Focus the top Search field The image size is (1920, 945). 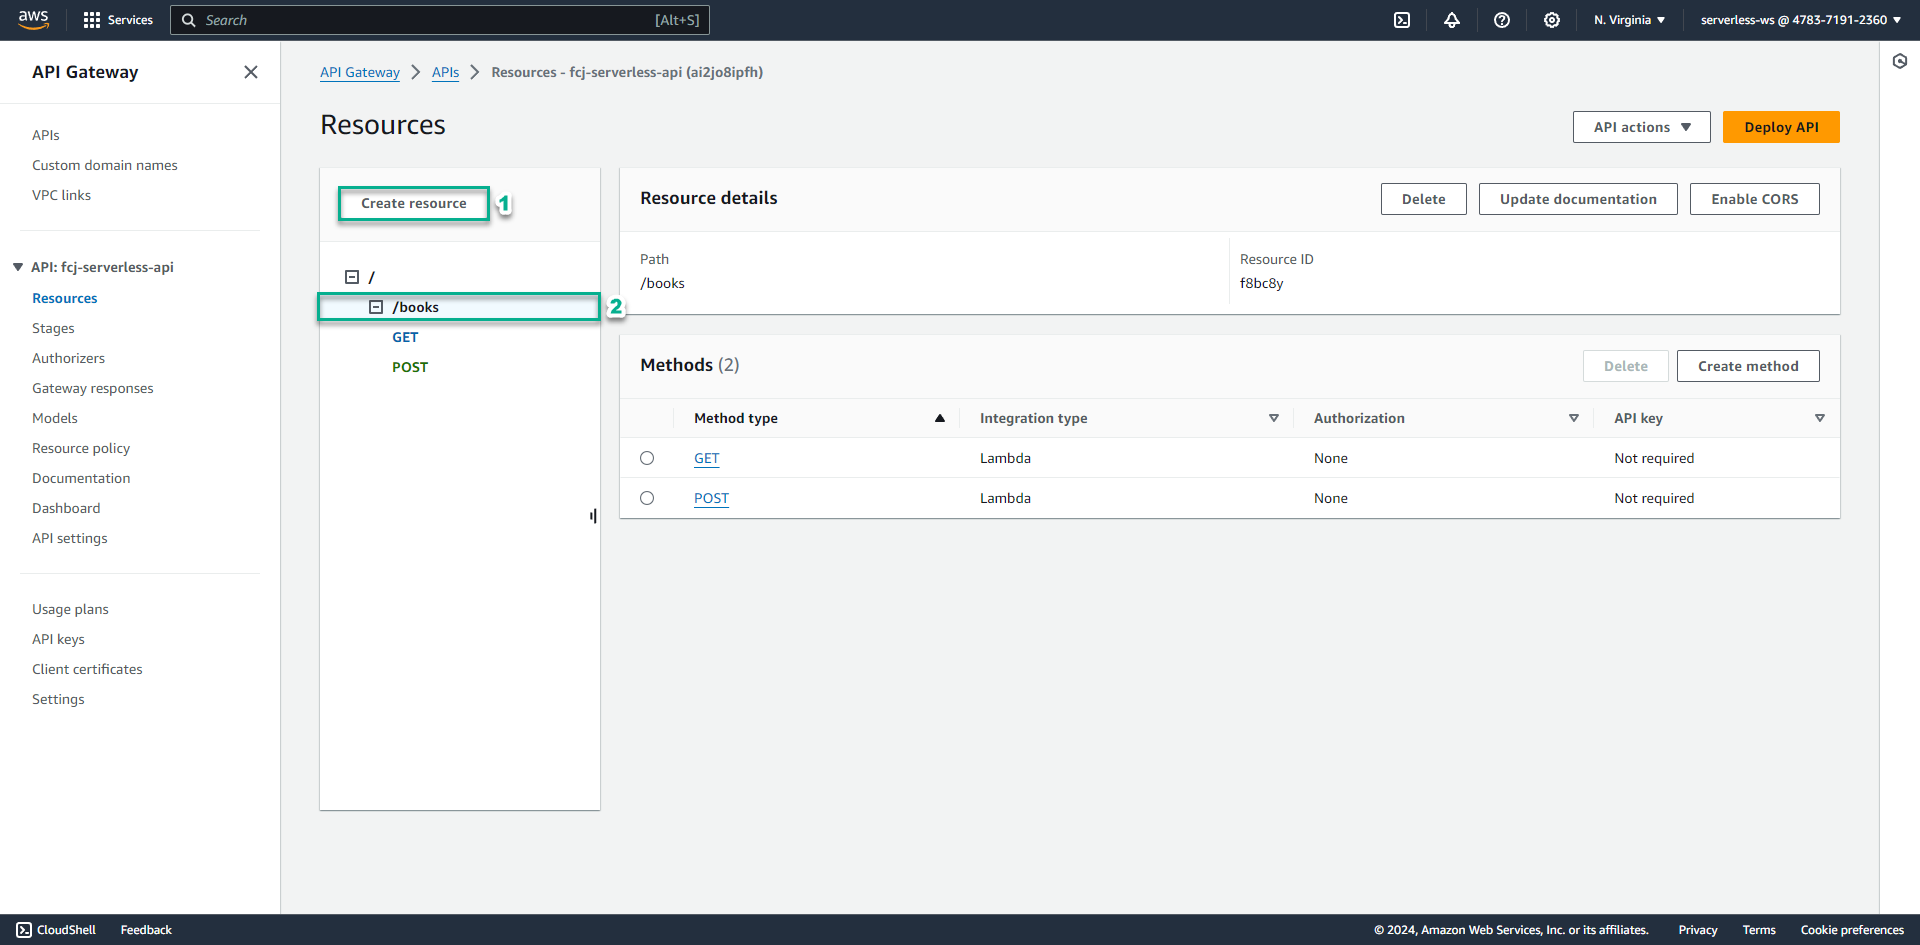[440, 20]
